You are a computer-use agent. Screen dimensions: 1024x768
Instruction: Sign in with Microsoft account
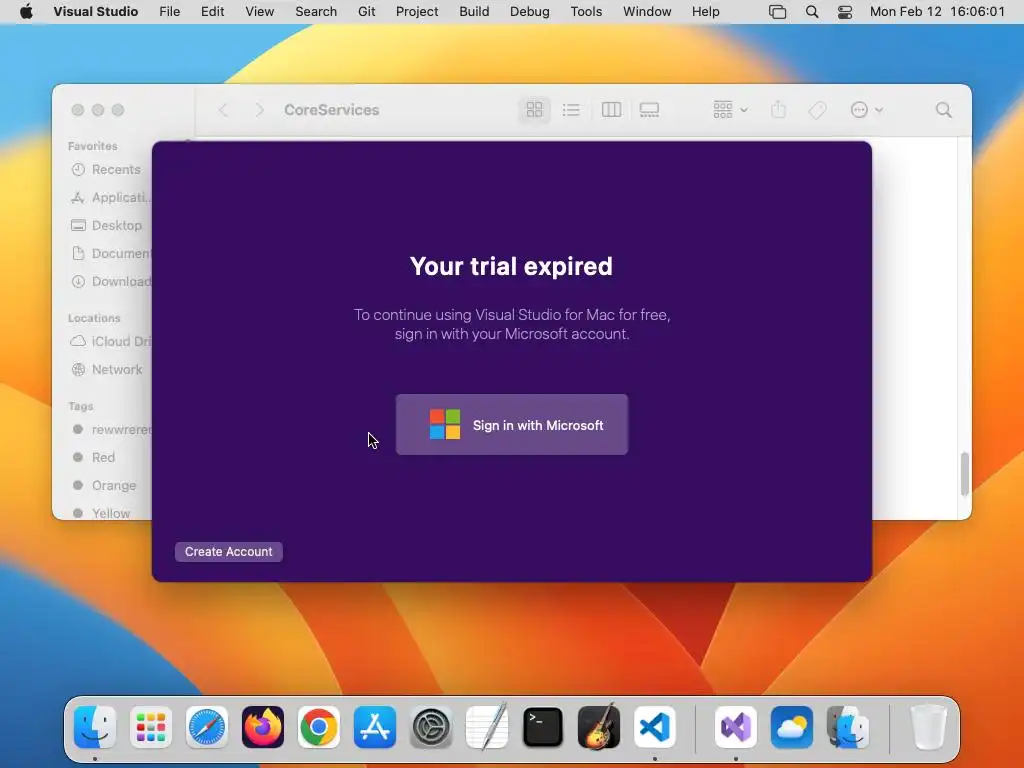(511, 424)
